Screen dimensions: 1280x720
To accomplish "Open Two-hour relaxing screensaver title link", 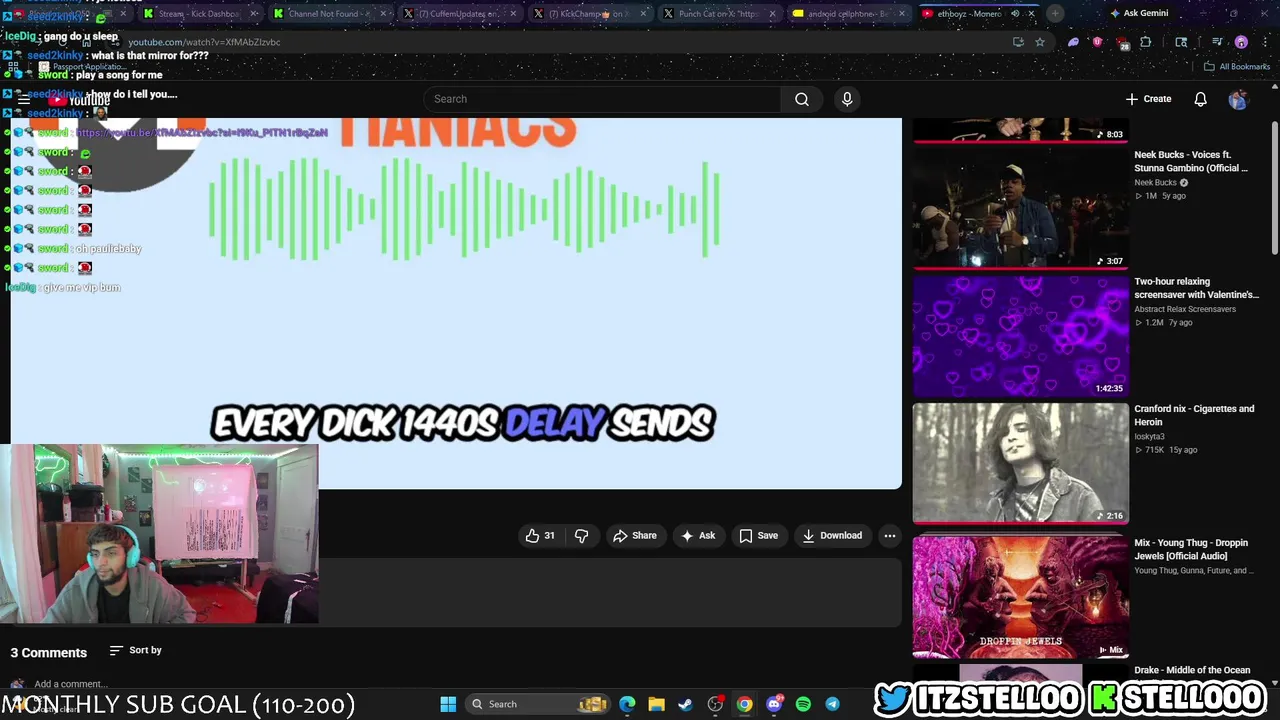I will pos(1196,288).
